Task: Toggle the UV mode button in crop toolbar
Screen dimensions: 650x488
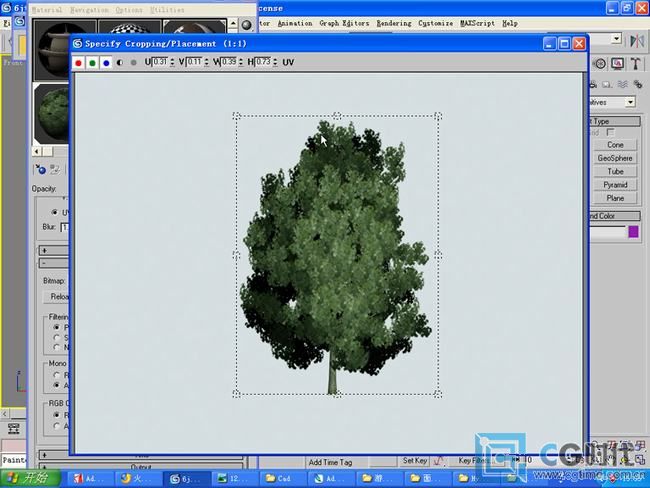Action: click(x=288, y=62)
